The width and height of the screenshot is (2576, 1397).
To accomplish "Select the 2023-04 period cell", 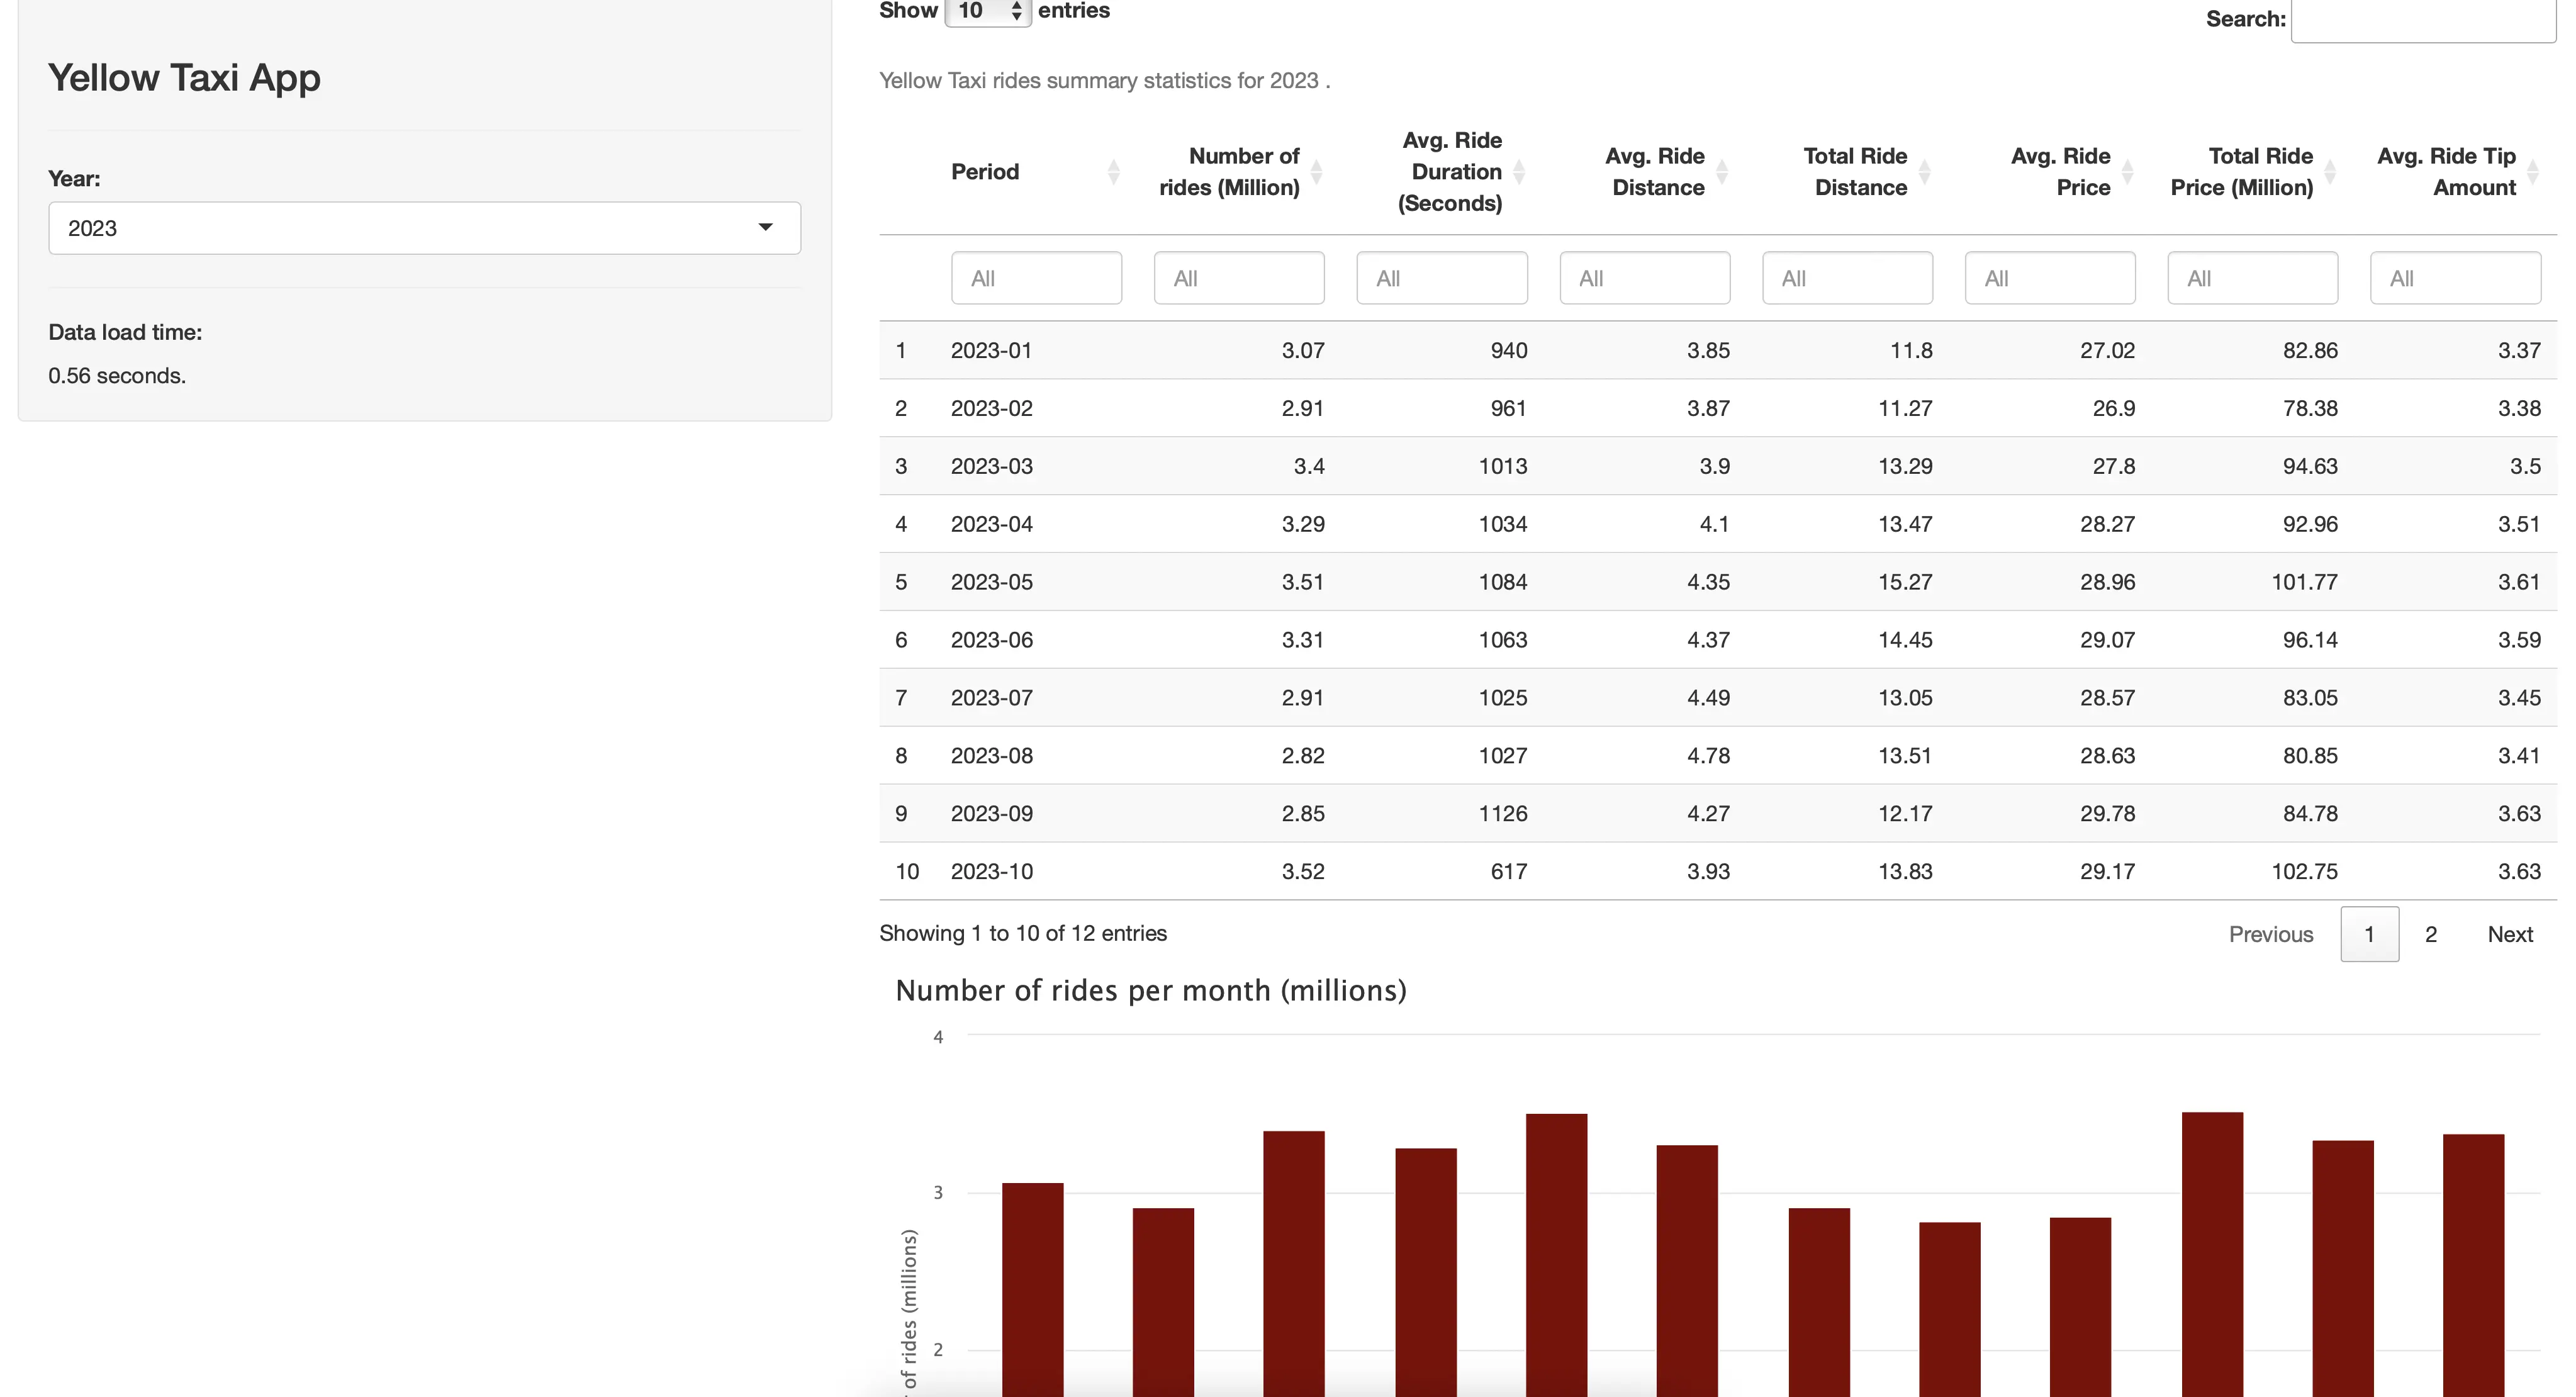I will coord(991,524).
